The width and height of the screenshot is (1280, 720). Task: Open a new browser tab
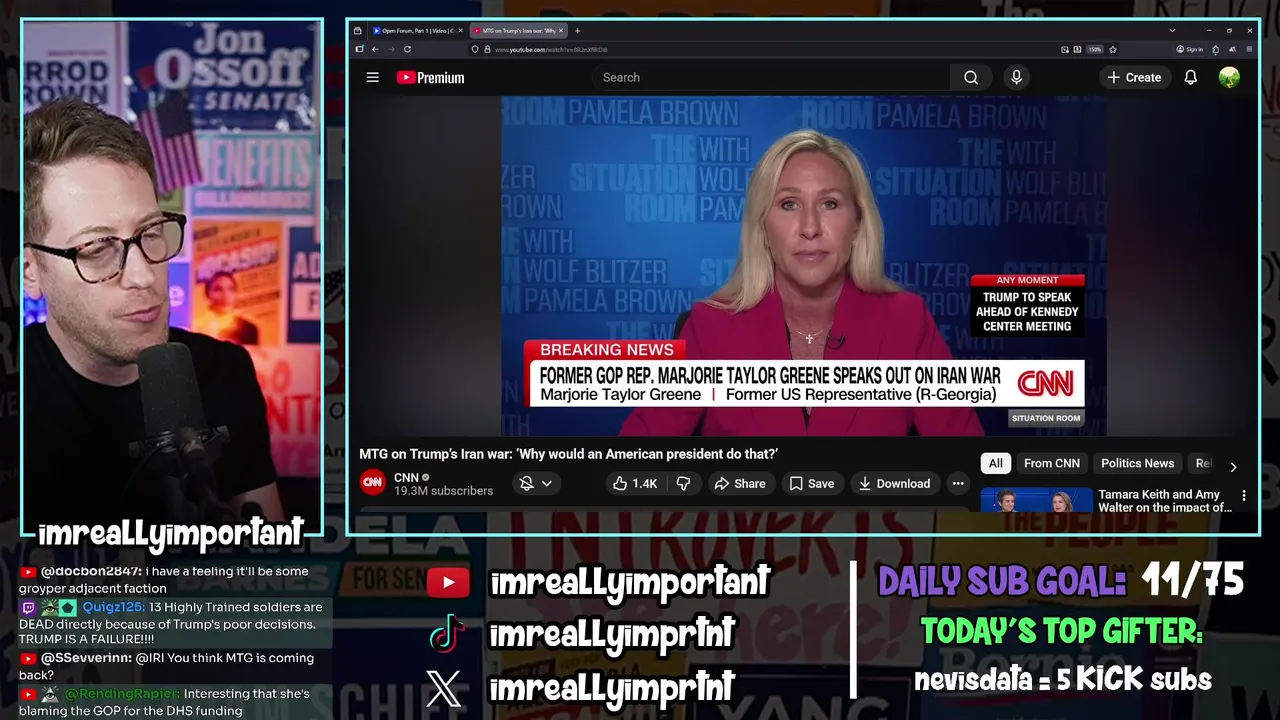(577, 31)
